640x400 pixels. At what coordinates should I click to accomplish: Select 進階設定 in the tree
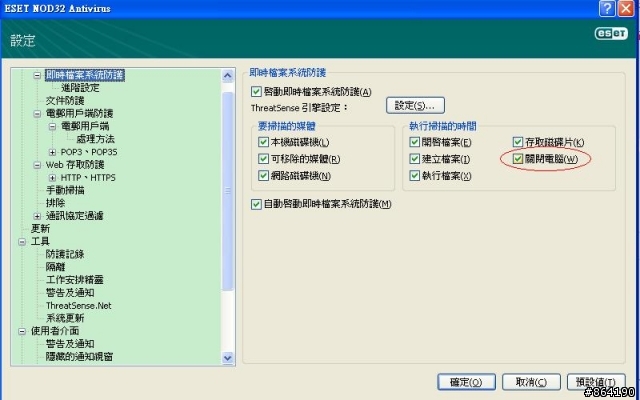80,88
